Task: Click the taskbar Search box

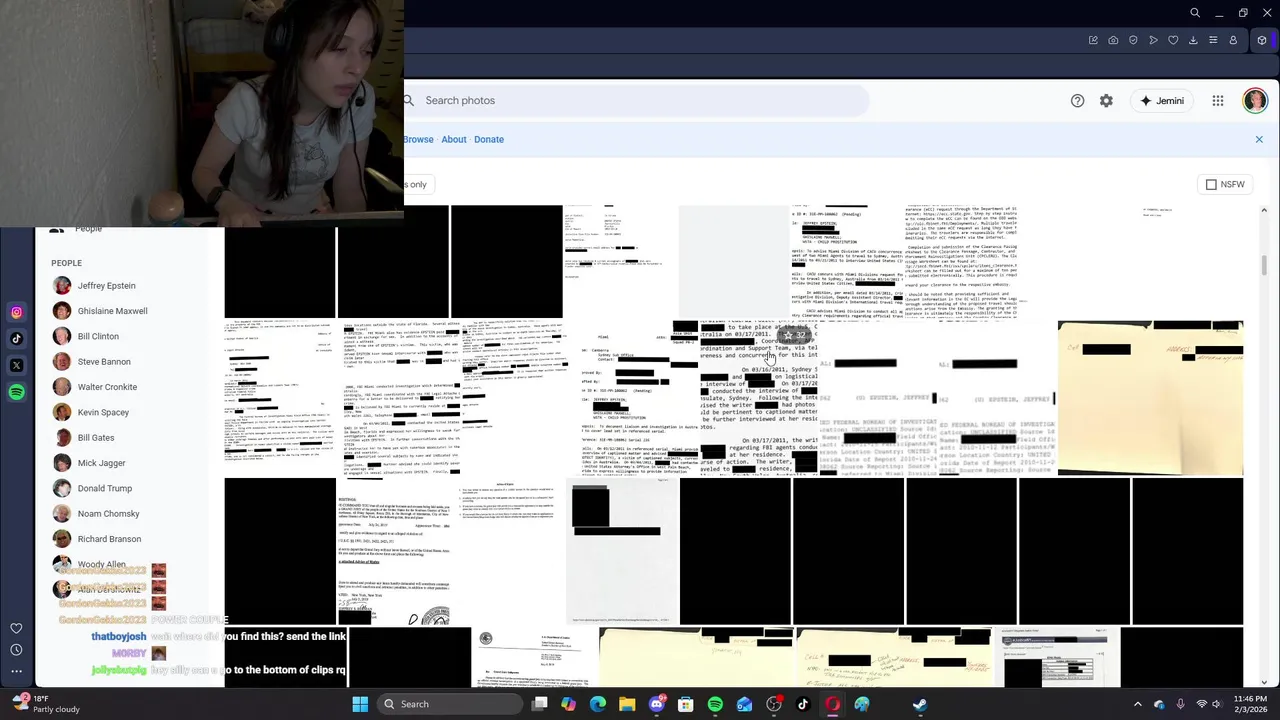Action: [451, 704]
